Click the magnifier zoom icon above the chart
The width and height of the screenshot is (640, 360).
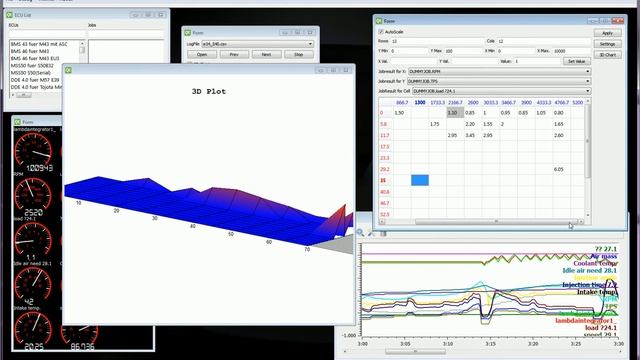pyautogui.click(x=360, y=233)
